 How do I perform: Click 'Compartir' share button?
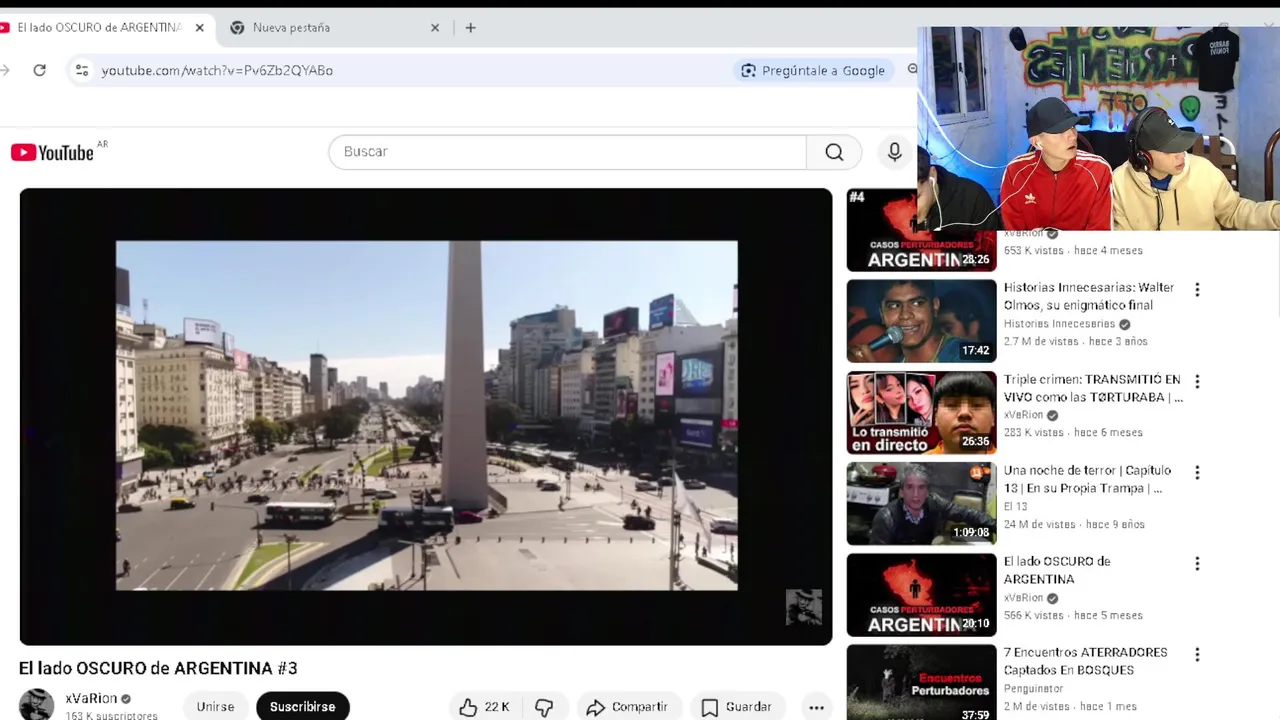627,707
